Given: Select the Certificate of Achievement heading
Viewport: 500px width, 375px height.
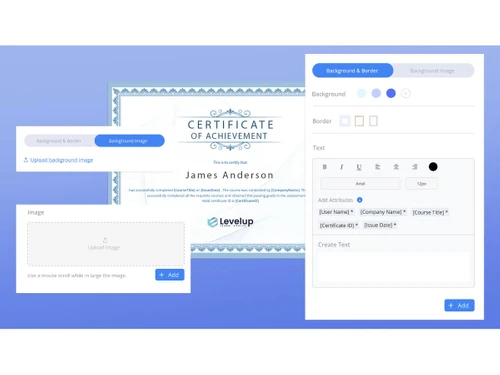Looking at the screenshot, I should point(230,130).
